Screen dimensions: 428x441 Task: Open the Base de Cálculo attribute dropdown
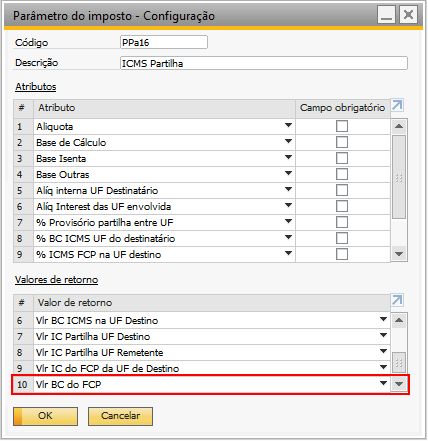289,142
